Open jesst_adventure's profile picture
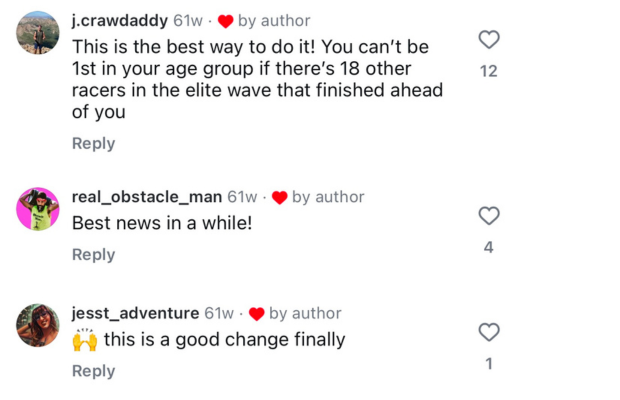 38,325
